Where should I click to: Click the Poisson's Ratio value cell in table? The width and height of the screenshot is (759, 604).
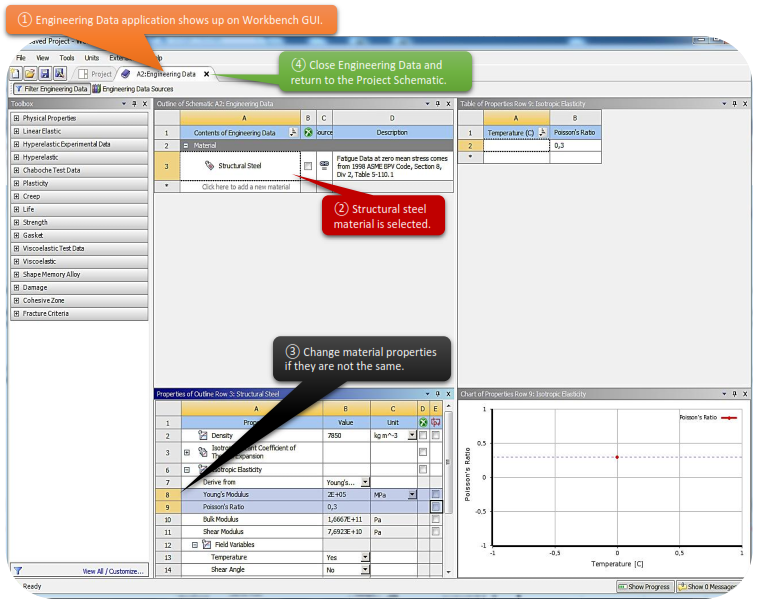tap(575, 145)
